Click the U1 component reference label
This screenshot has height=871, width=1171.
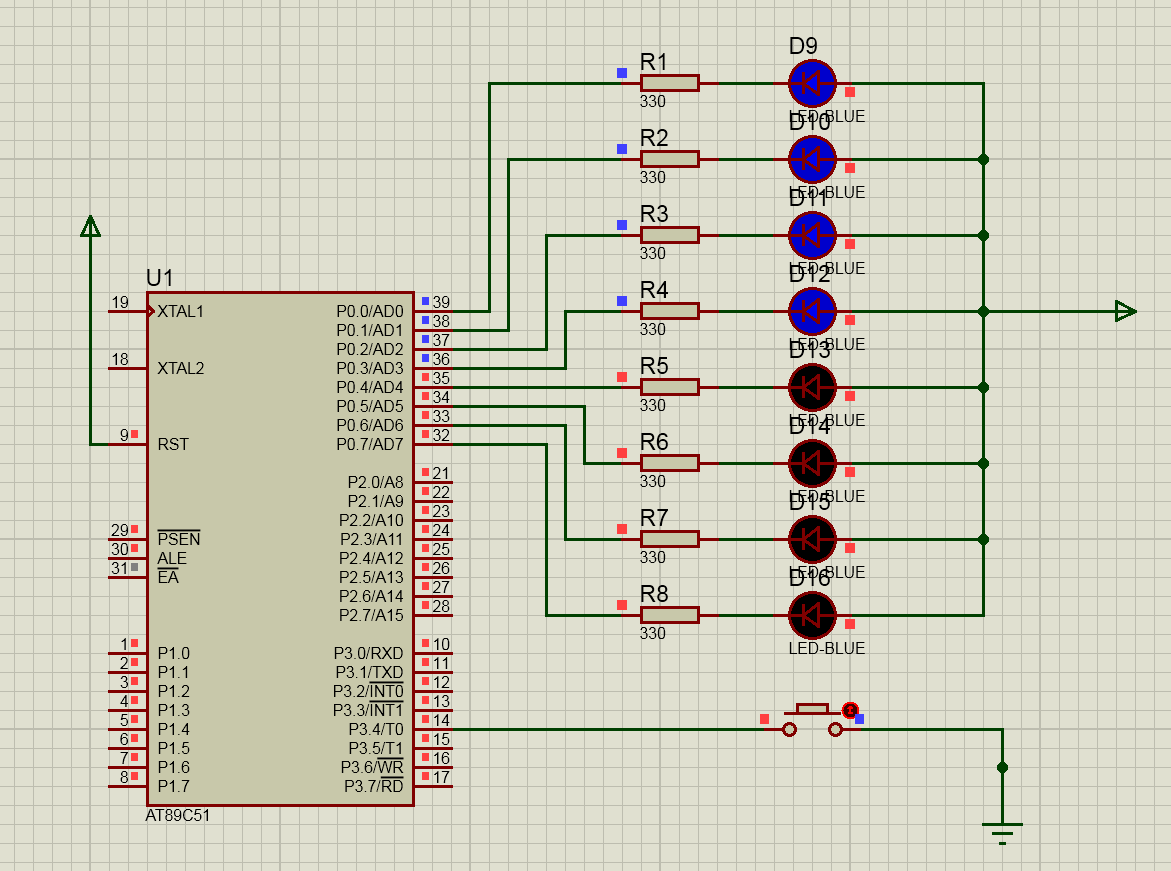159,277
